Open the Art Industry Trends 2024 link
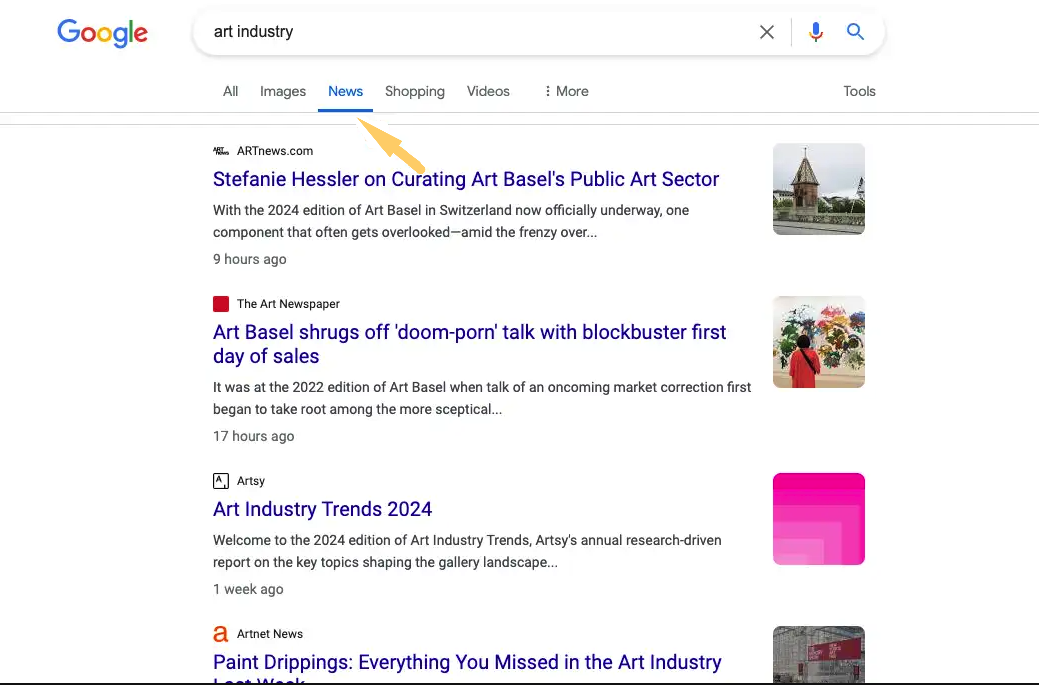The height and width of the screenshot is (685, 1039). click(322, 510)
